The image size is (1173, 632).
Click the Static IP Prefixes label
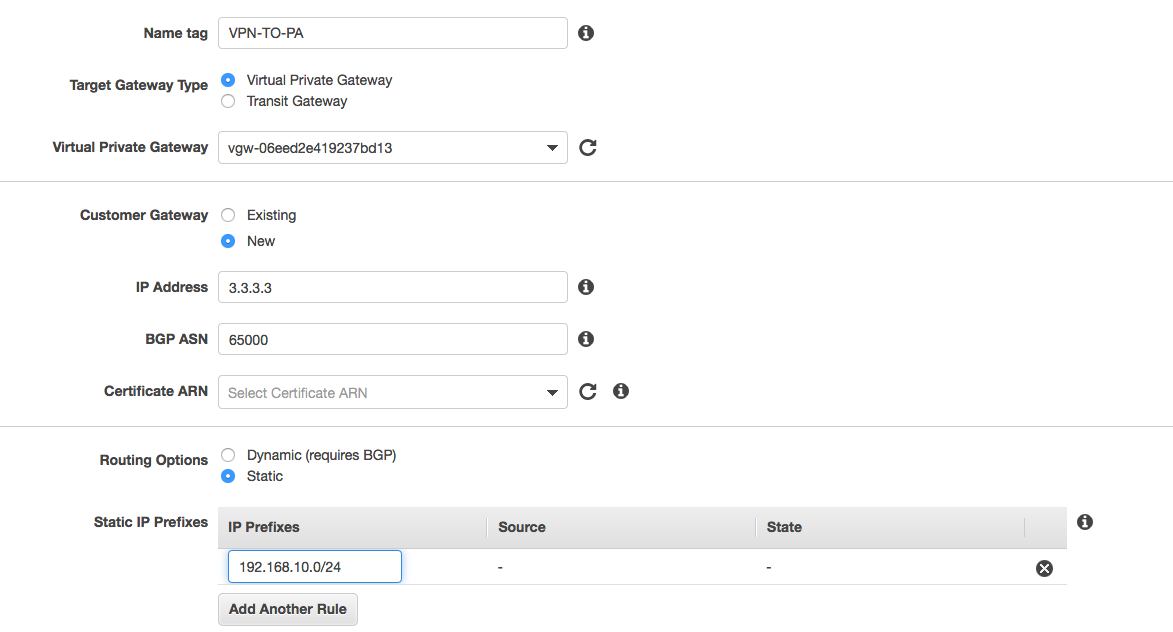tap(150, 522)
